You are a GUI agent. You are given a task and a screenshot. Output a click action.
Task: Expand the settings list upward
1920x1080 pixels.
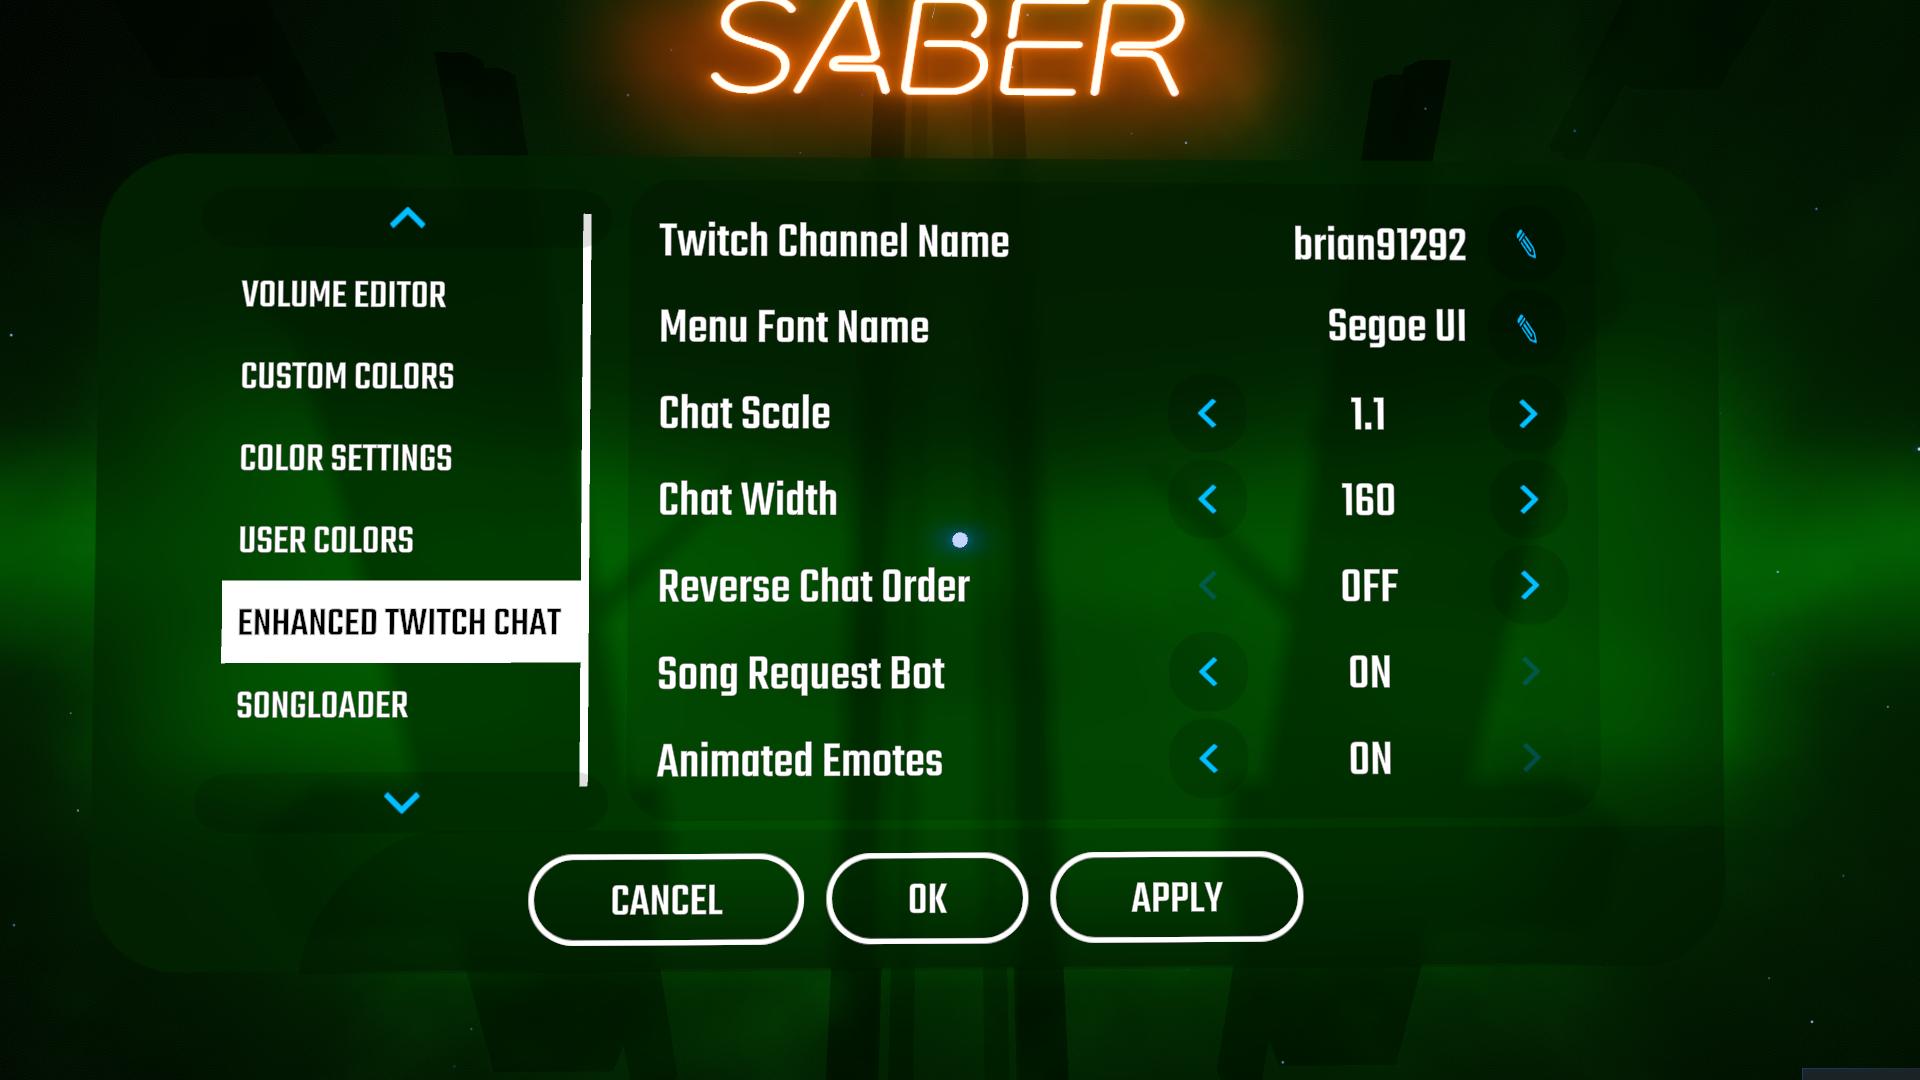tap(404, 218)
